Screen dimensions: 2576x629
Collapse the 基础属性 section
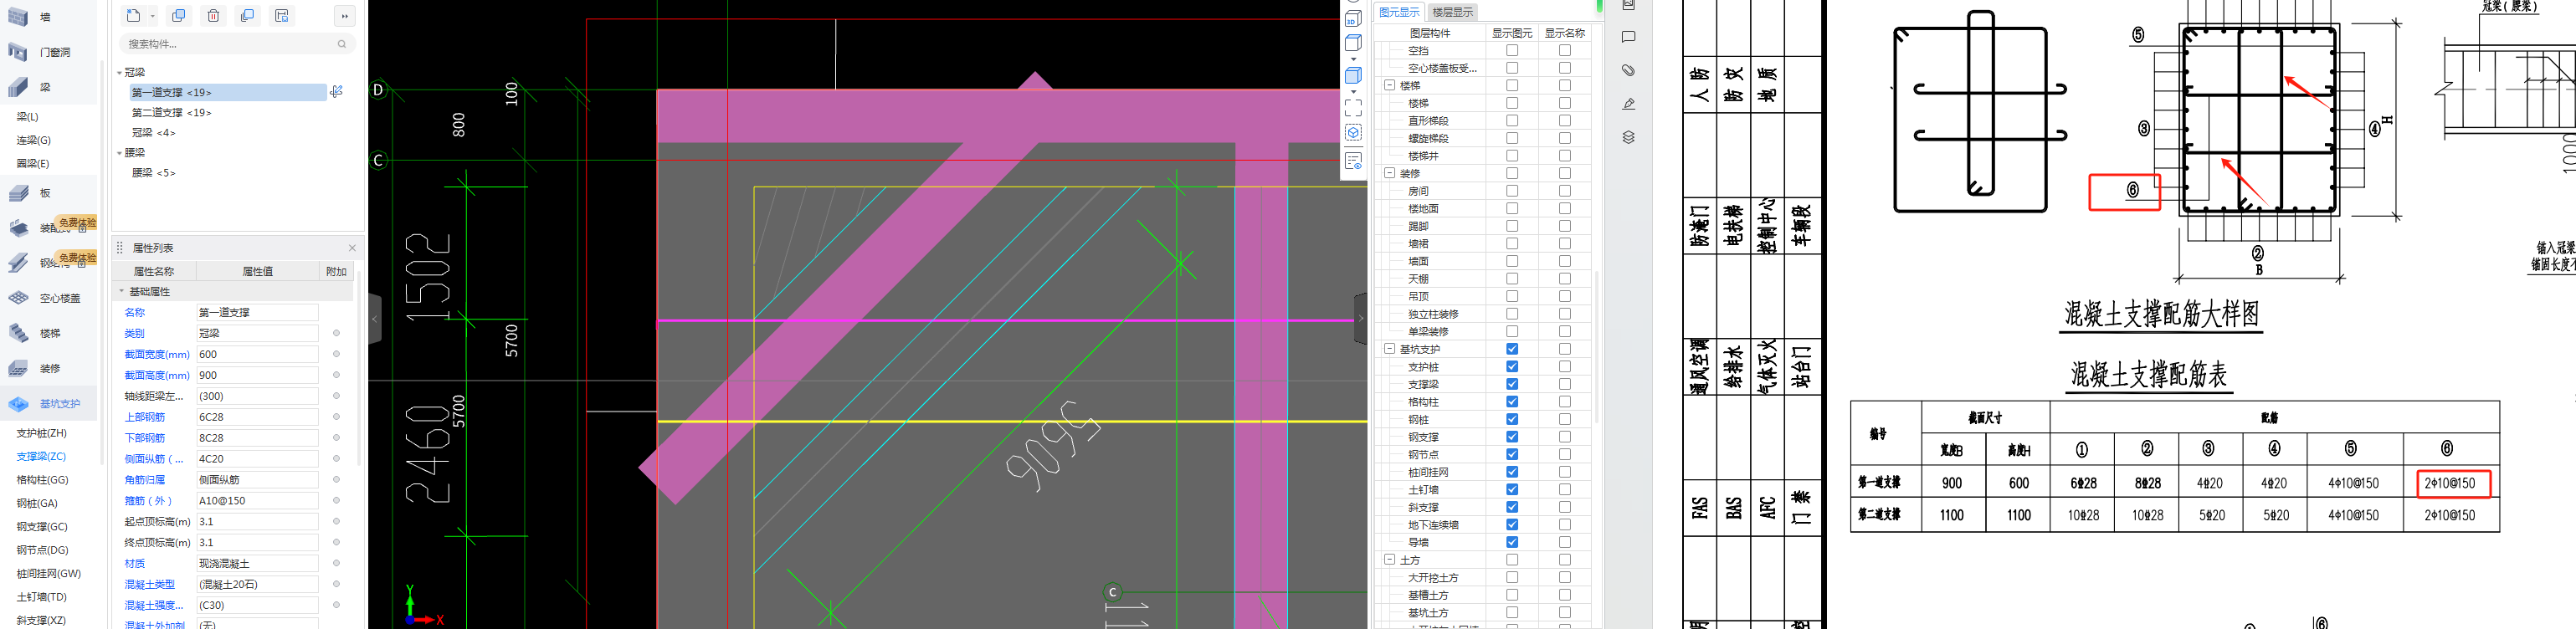point(122,291)
